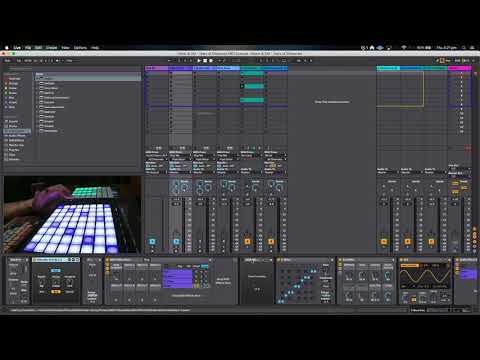Expand the External Instrument entry in browser
Viewport: 480px width, 360px height.
point(37,98)
